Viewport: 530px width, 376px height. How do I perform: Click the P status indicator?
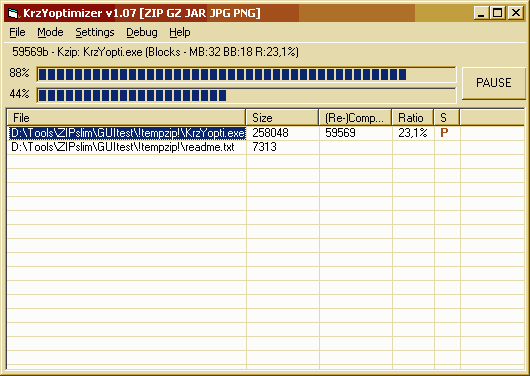pyautogui.click(x=444, y=133)
